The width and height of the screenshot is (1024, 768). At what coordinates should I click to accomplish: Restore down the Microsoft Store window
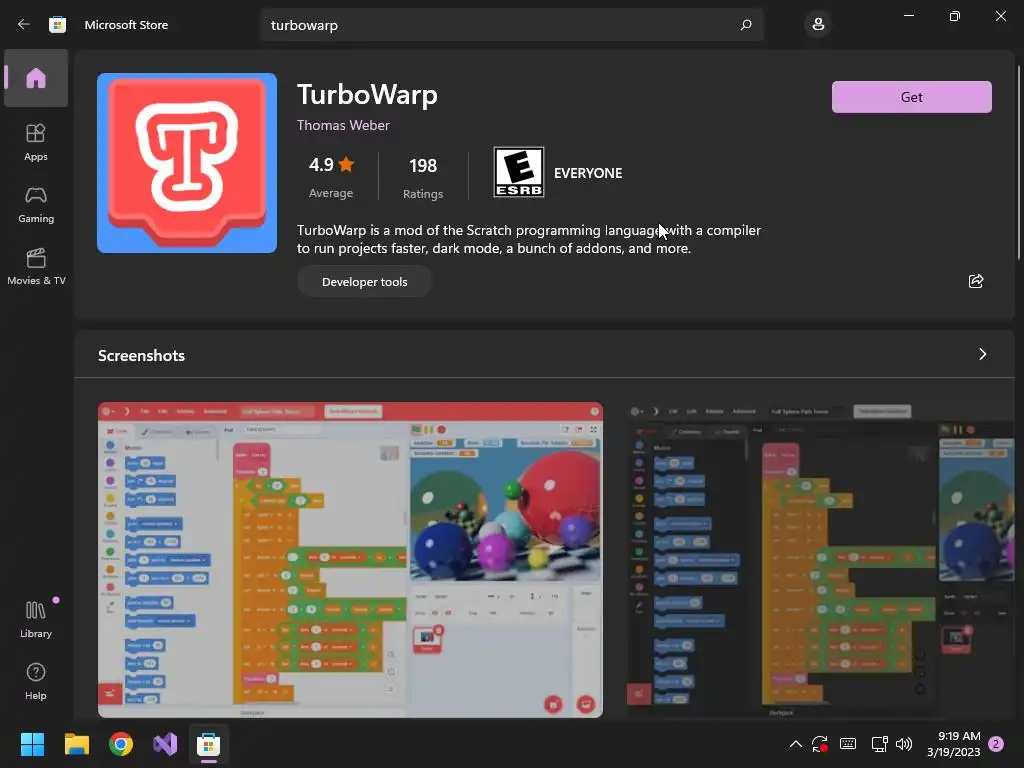pyautogui.click(x=954, y=16)
